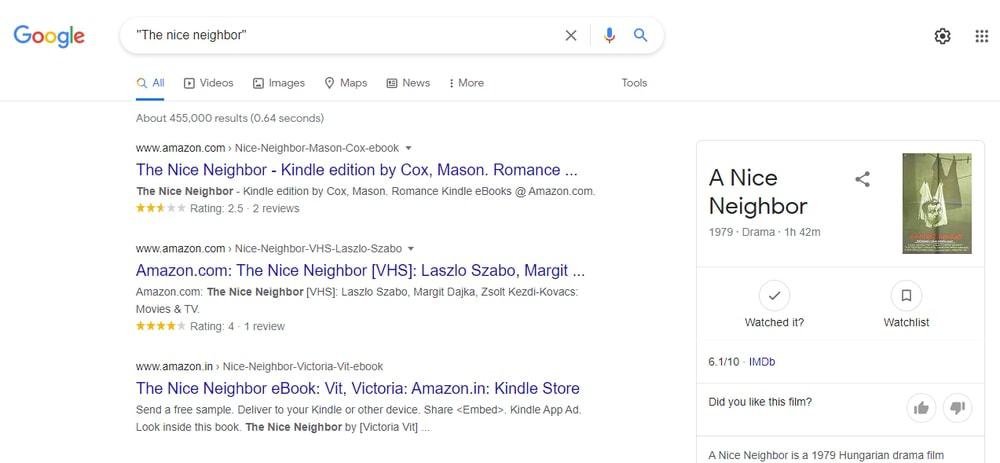
Task: Expand dropdown arrow next to VHS-Laszlo-Szabo URL
Action: pyautogui.click(x=411, y=249)
